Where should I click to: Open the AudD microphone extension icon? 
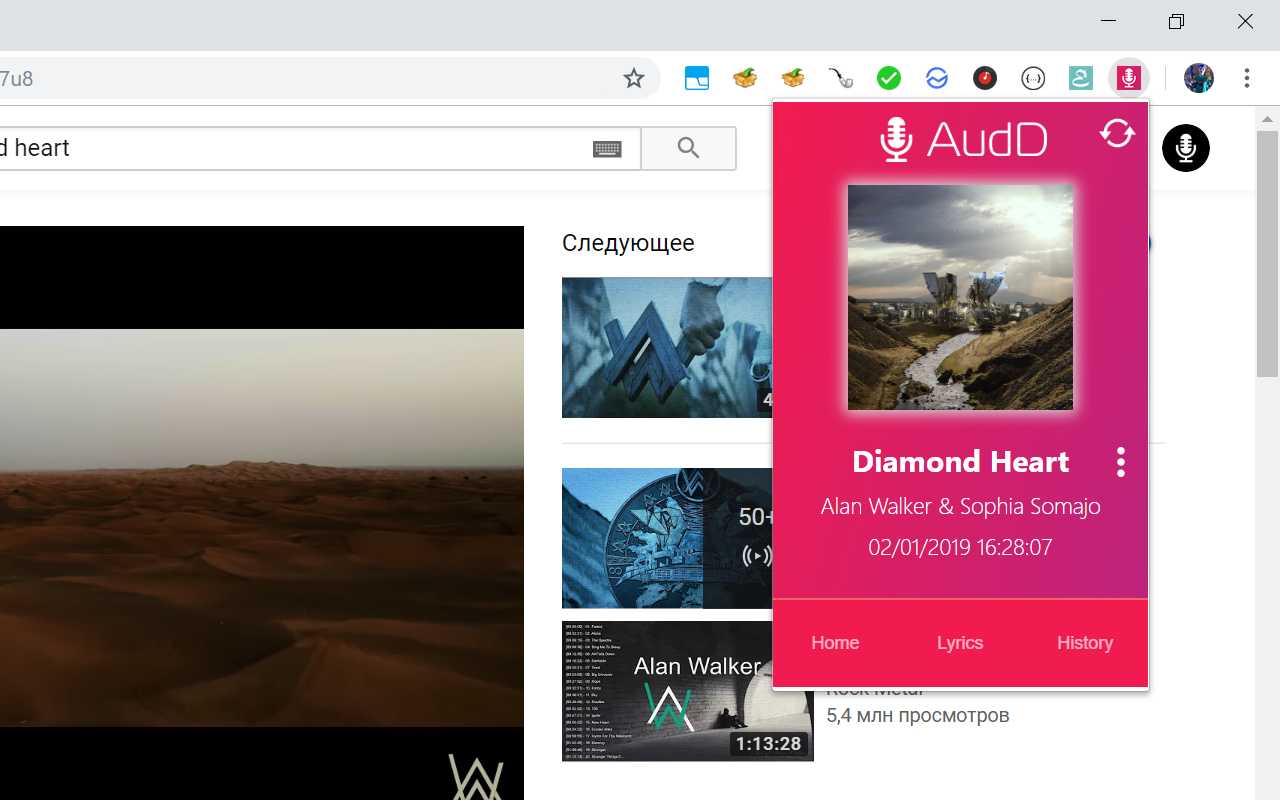click(1128, 78)
